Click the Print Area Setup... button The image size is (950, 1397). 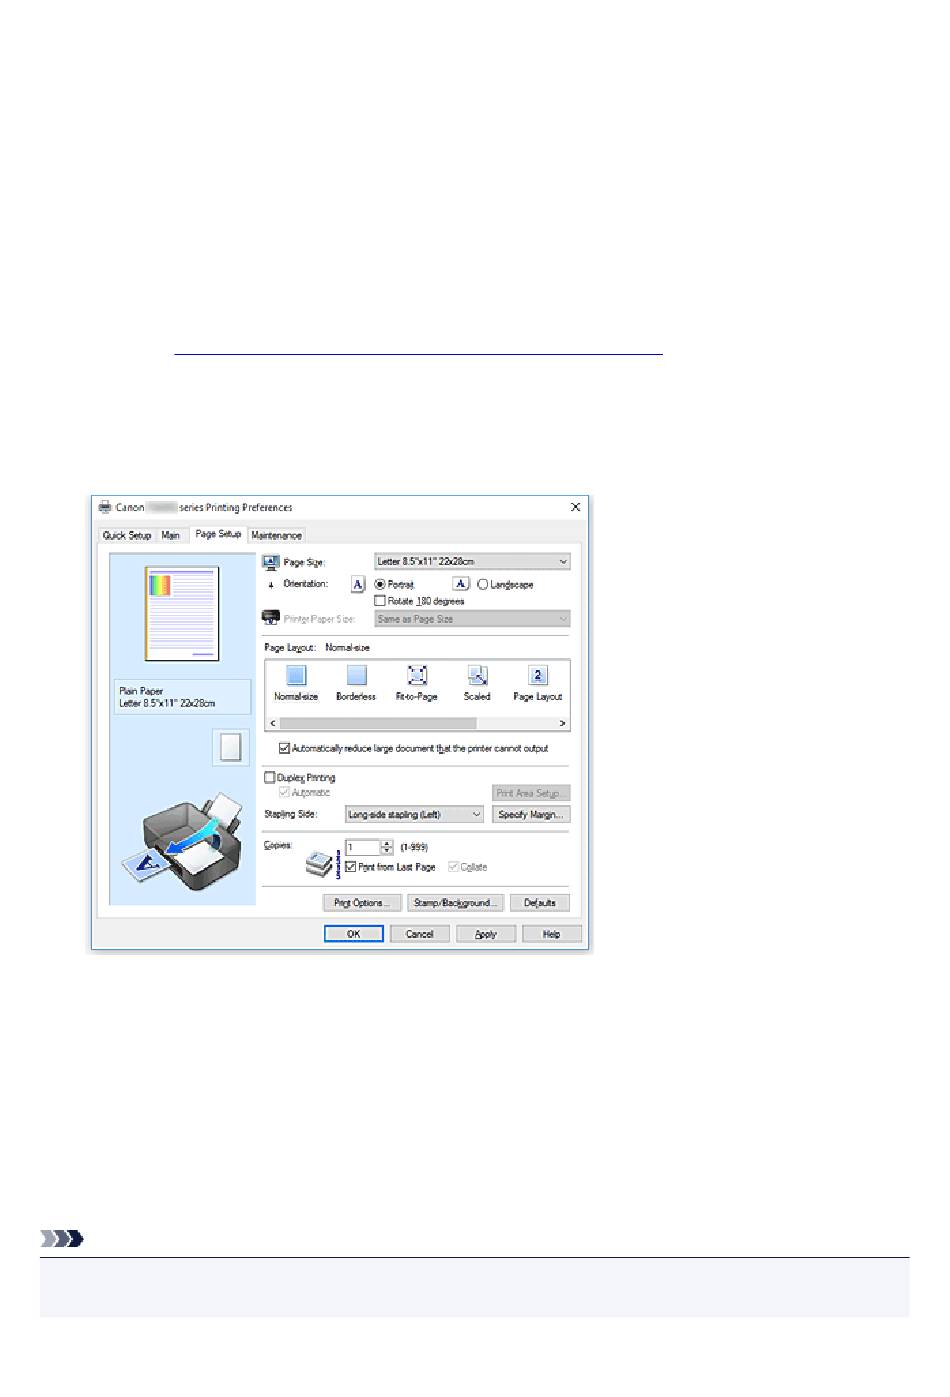click(x=531, y=793)
